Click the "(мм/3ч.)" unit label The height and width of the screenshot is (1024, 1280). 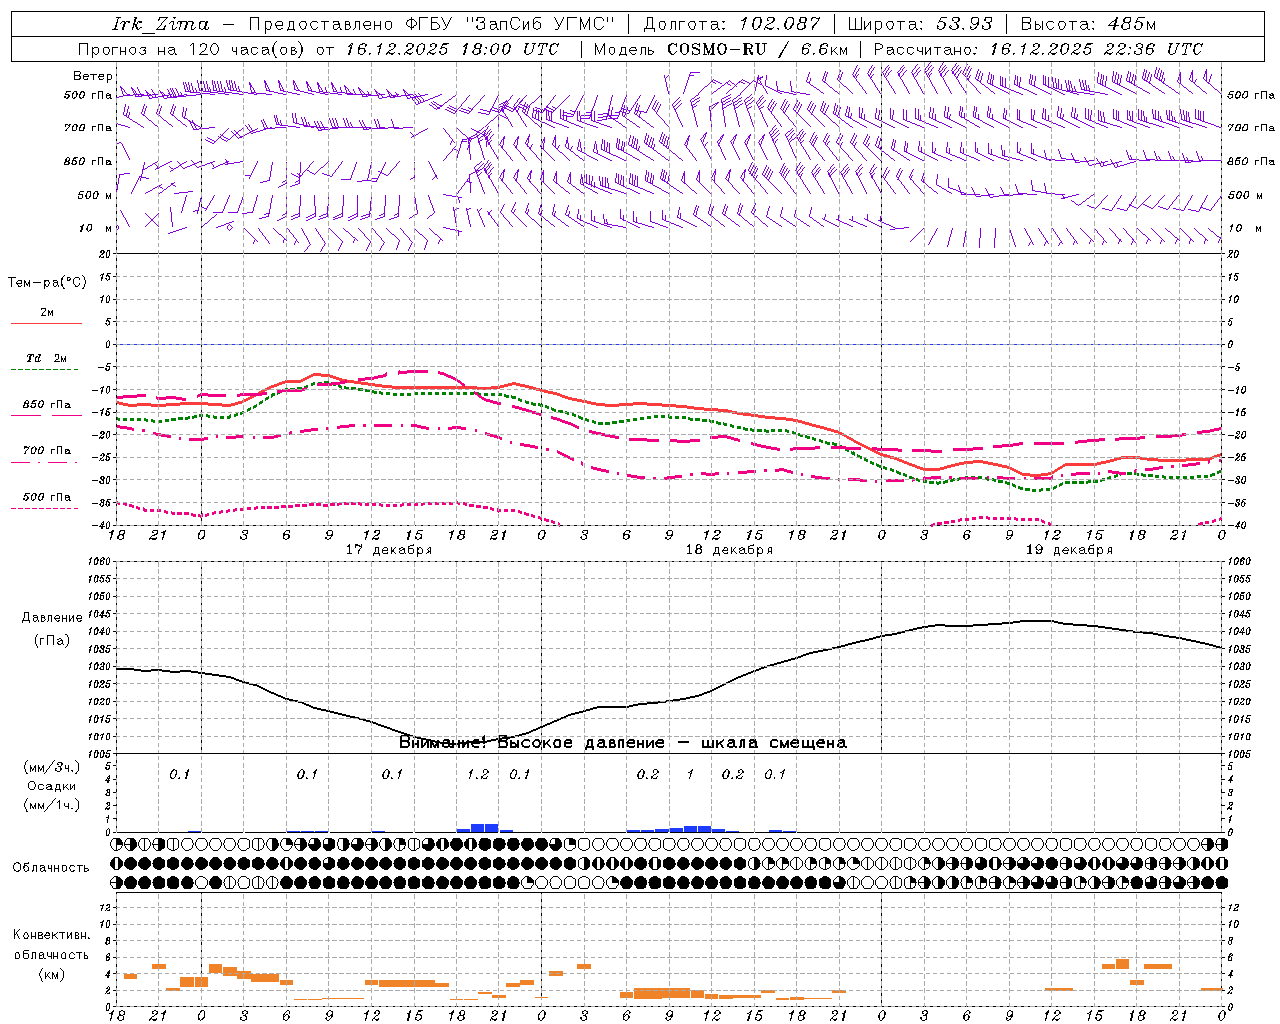coord(52,767)
